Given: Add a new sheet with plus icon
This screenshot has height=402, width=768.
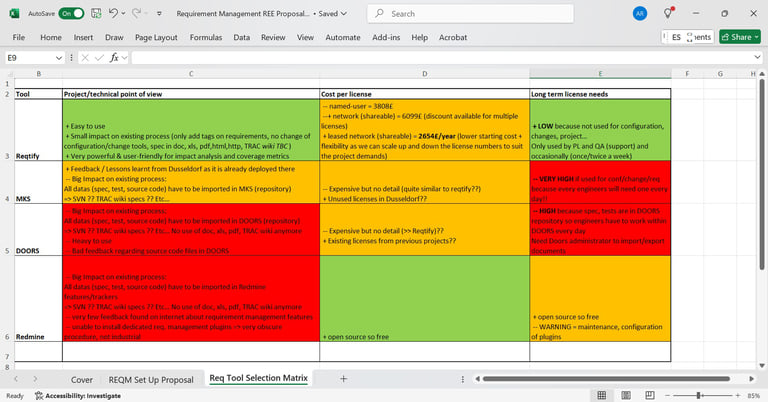Looking at the screenshot, I should tap(343, 378).
